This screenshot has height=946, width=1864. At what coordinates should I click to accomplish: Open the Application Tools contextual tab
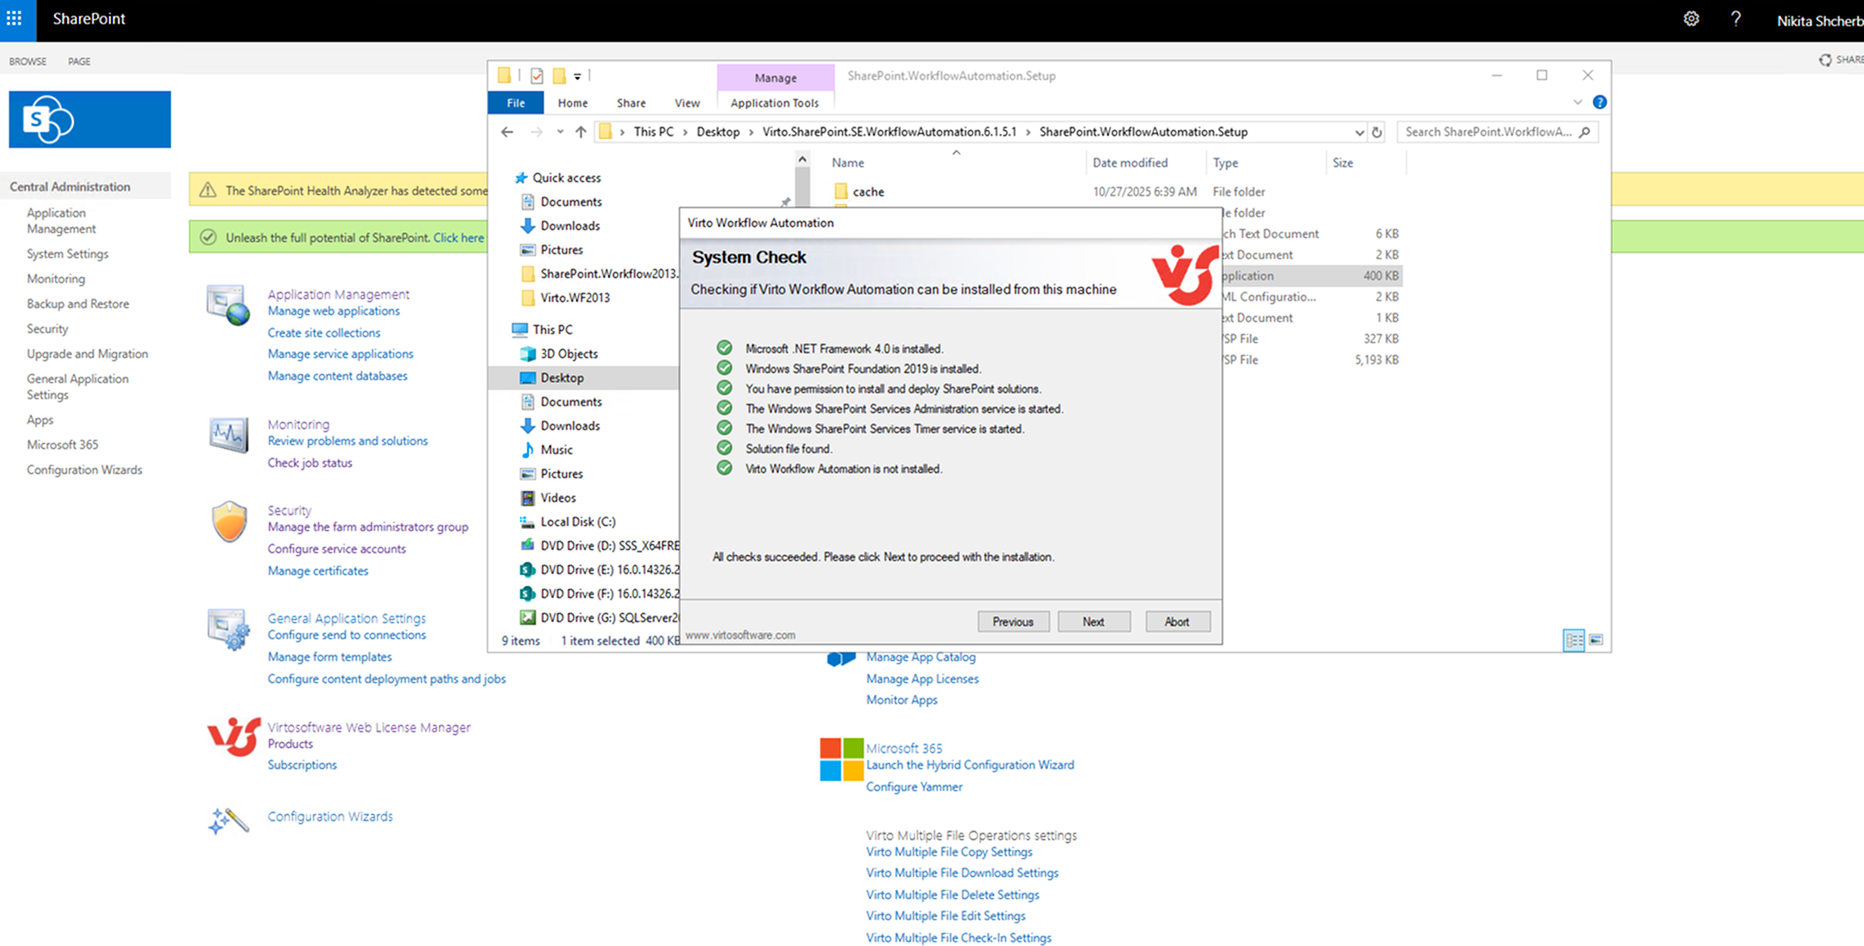click(776, 102)
